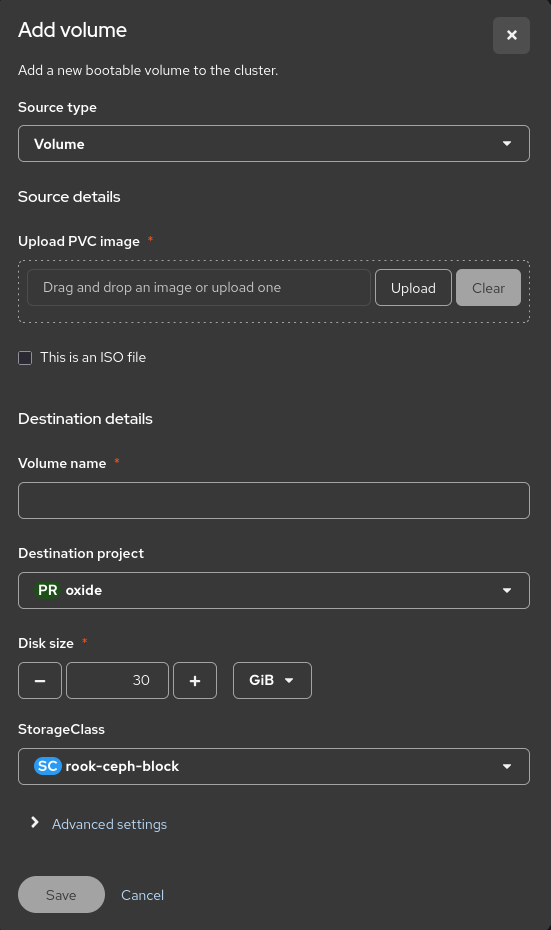The width and height of the screenshot is (551, 930).
Task: Click the disk size value field showing 30
Action: click(117, 681)
